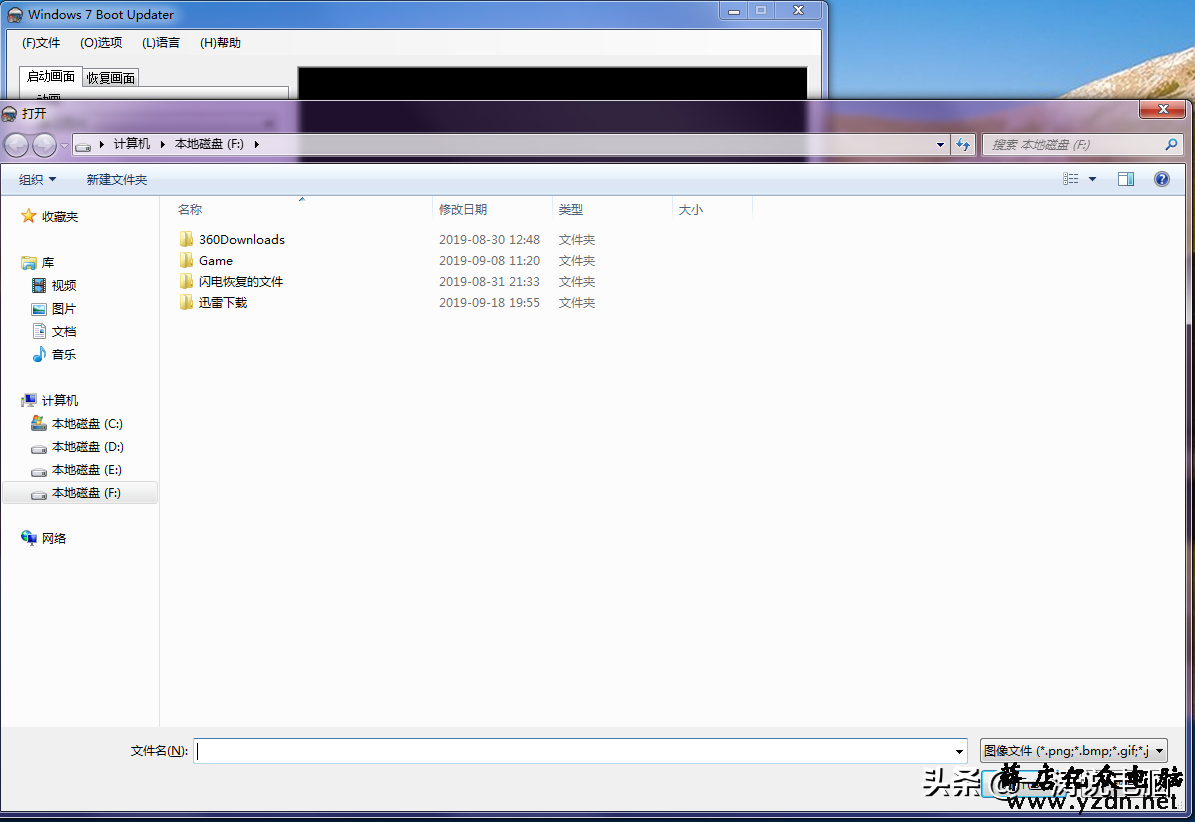Open the 文档 library
Image resolution: width=1195 pixels, height=822 pixels.
tap(63, 331)
